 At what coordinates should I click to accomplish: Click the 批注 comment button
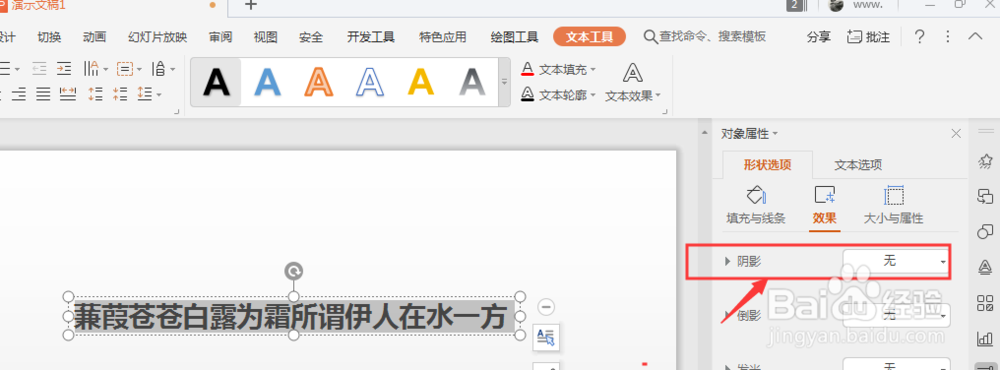click(869, 37)
